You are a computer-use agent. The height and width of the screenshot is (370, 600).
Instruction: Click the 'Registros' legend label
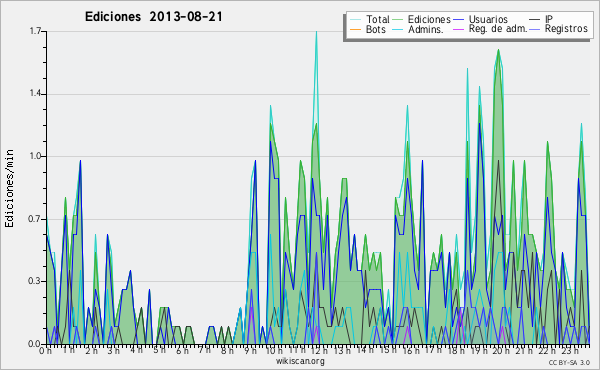pyautogui.click(x=566, y=29)
